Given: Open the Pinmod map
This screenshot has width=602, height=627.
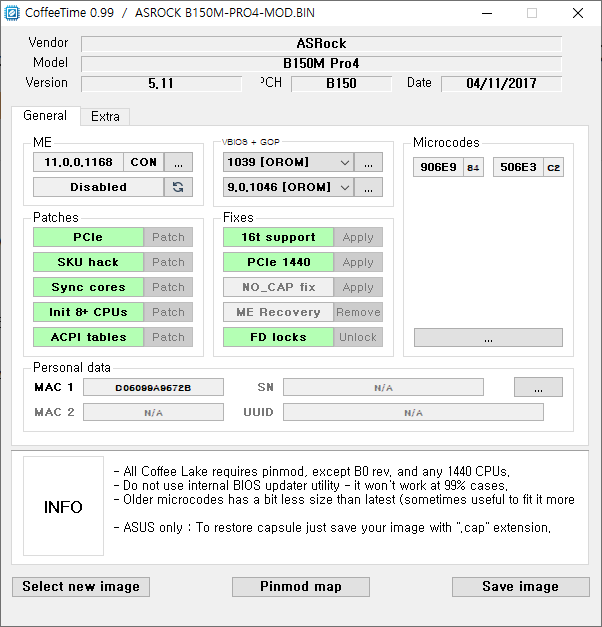Looking at the screenshot, I should pos(301,587).
